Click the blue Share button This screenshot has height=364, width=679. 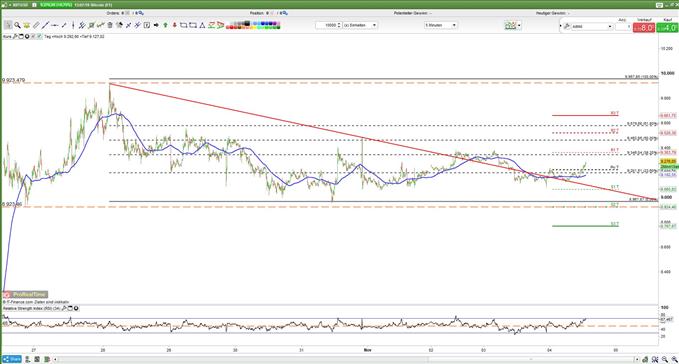[12, 359]
